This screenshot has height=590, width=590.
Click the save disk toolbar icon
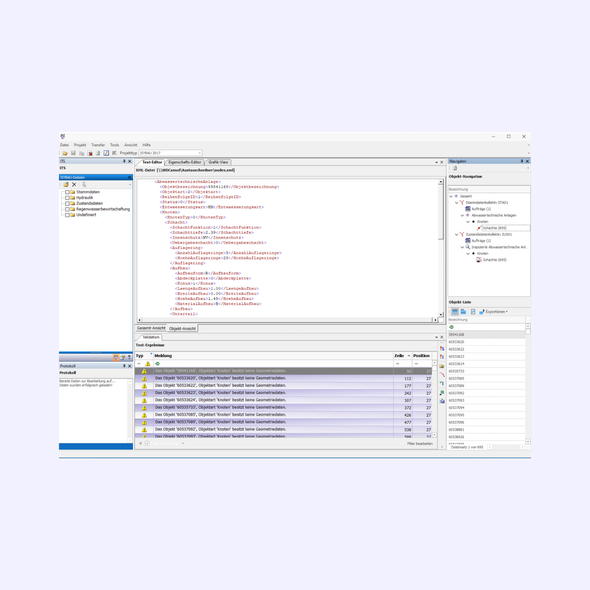coord(73,153)
